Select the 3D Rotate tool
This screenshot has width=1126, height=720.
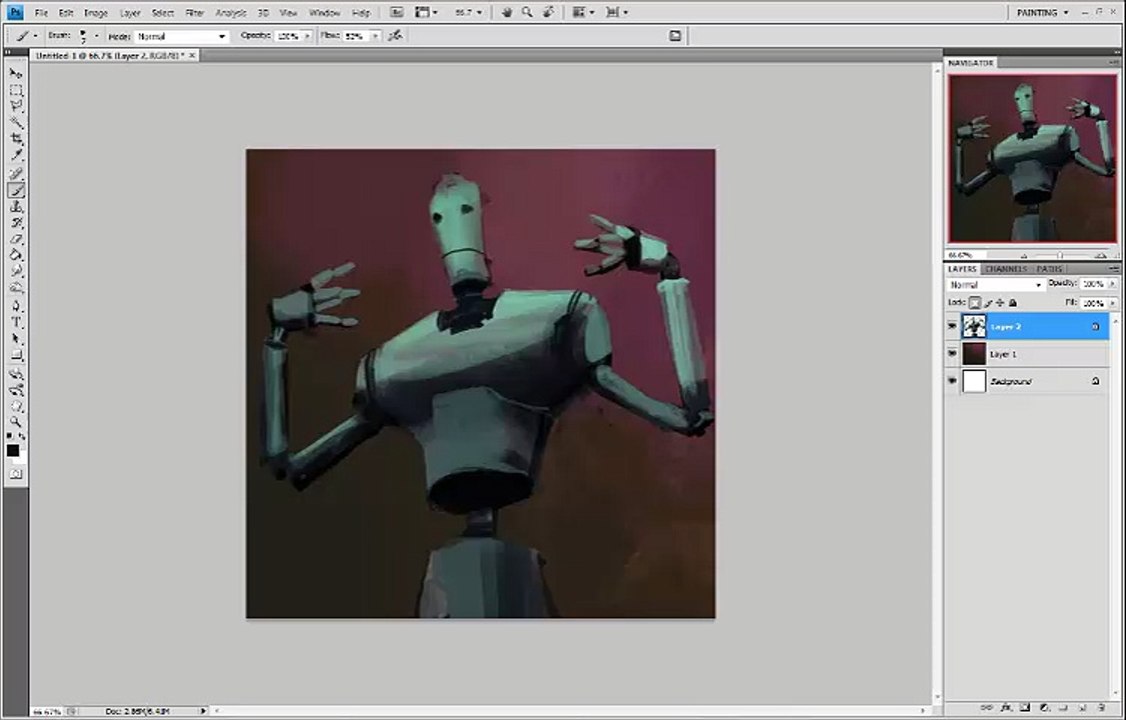click(x=16, y=374)
